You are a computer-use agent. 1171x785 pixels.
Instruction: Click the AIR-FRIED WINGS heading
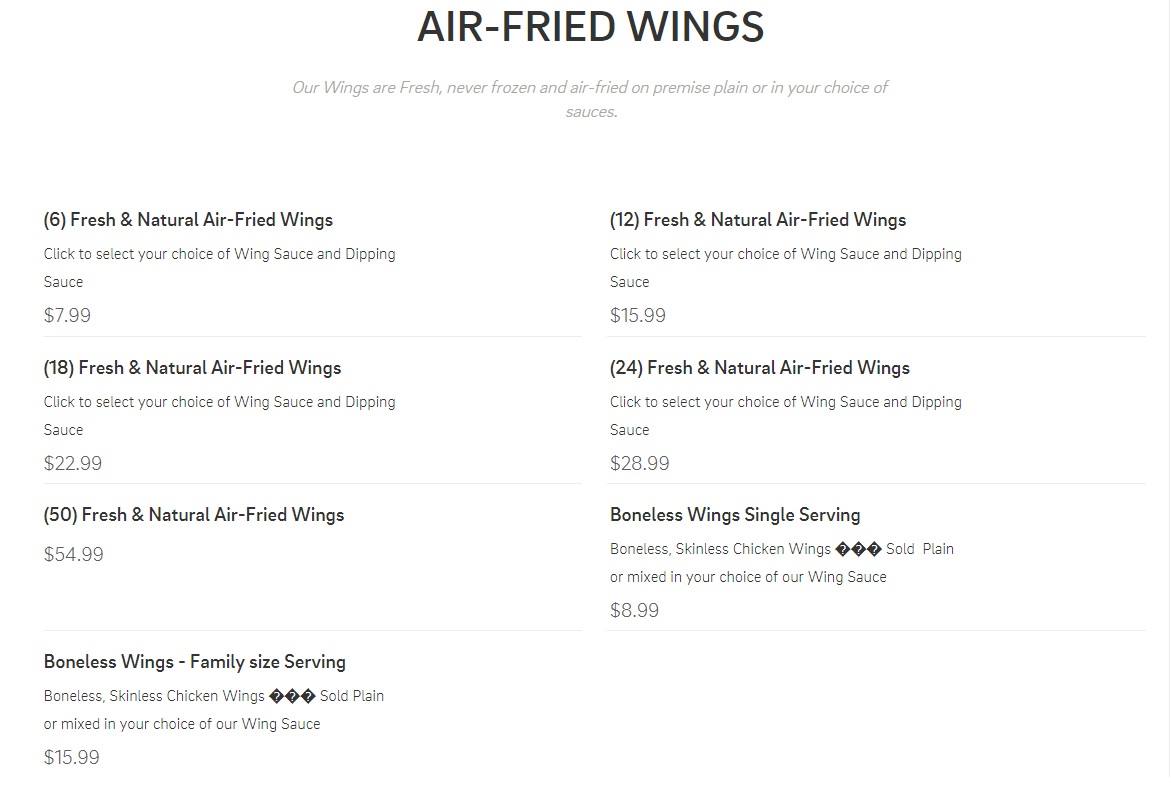pyautogui.click(x=590, y=27)
